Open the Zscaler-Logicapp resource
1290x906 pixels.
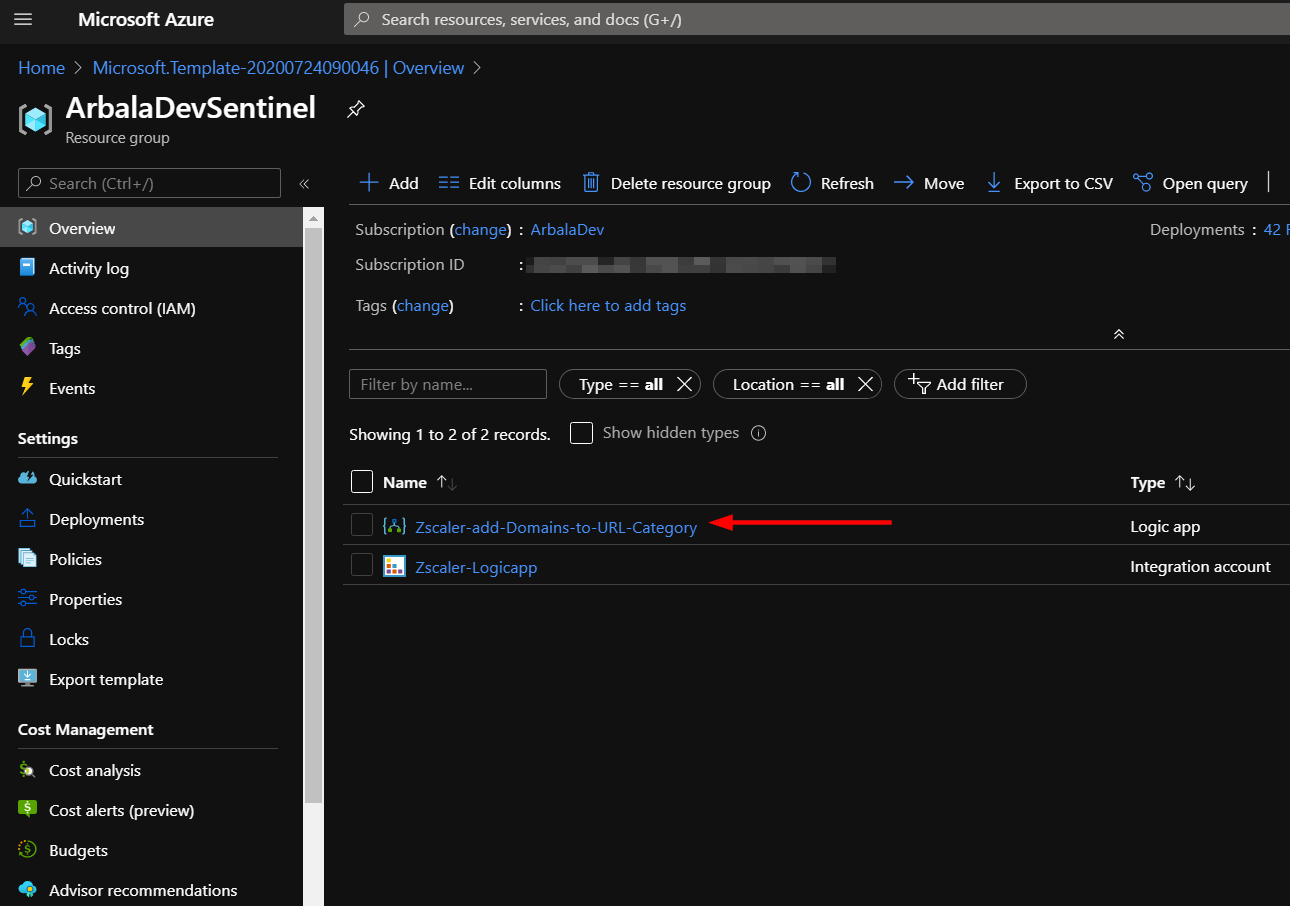[x=476, y=567]
